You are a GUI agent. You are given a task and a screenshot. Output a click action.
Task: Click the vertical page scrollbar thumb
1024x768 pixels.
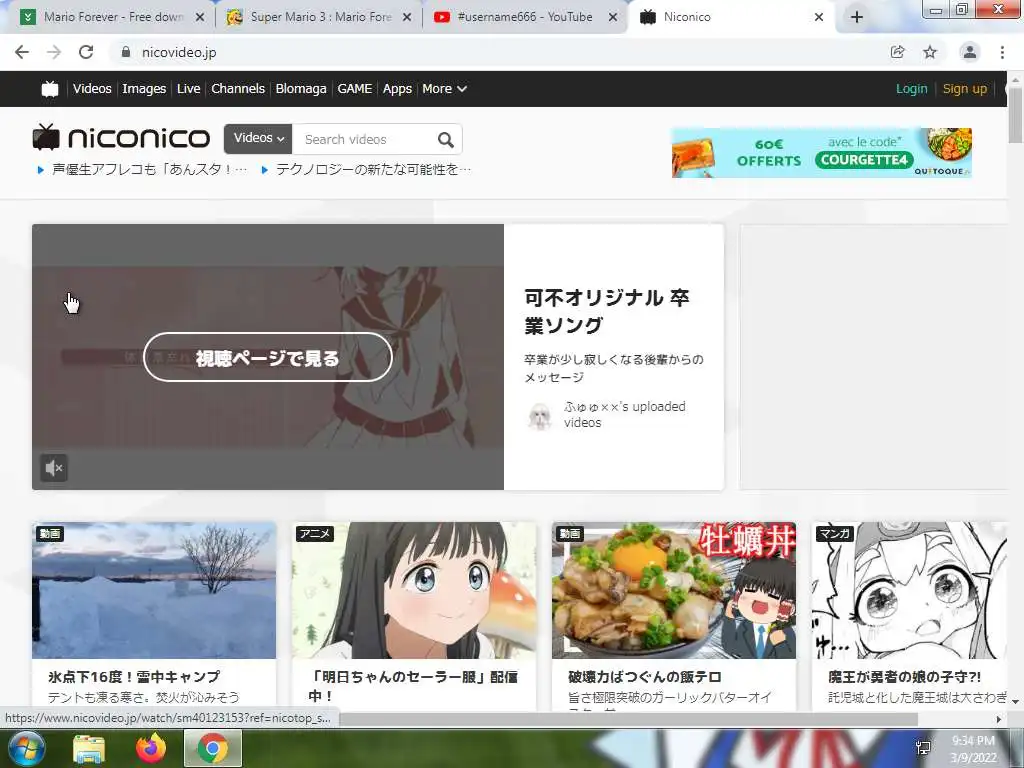1015,114
